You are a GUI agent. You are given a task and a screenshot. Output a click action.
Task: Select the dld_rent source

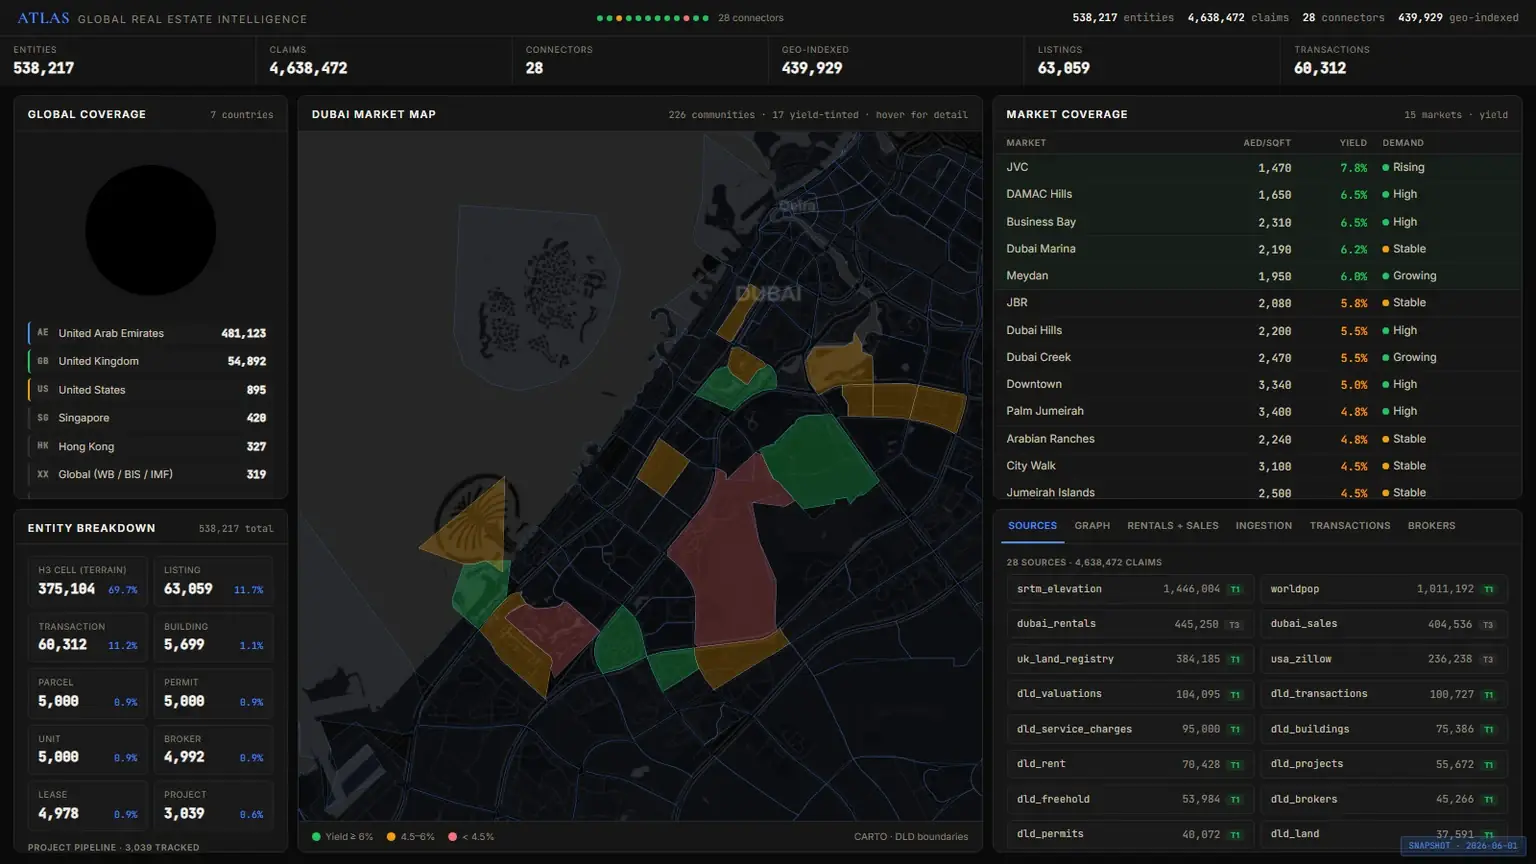[1130, 764]
